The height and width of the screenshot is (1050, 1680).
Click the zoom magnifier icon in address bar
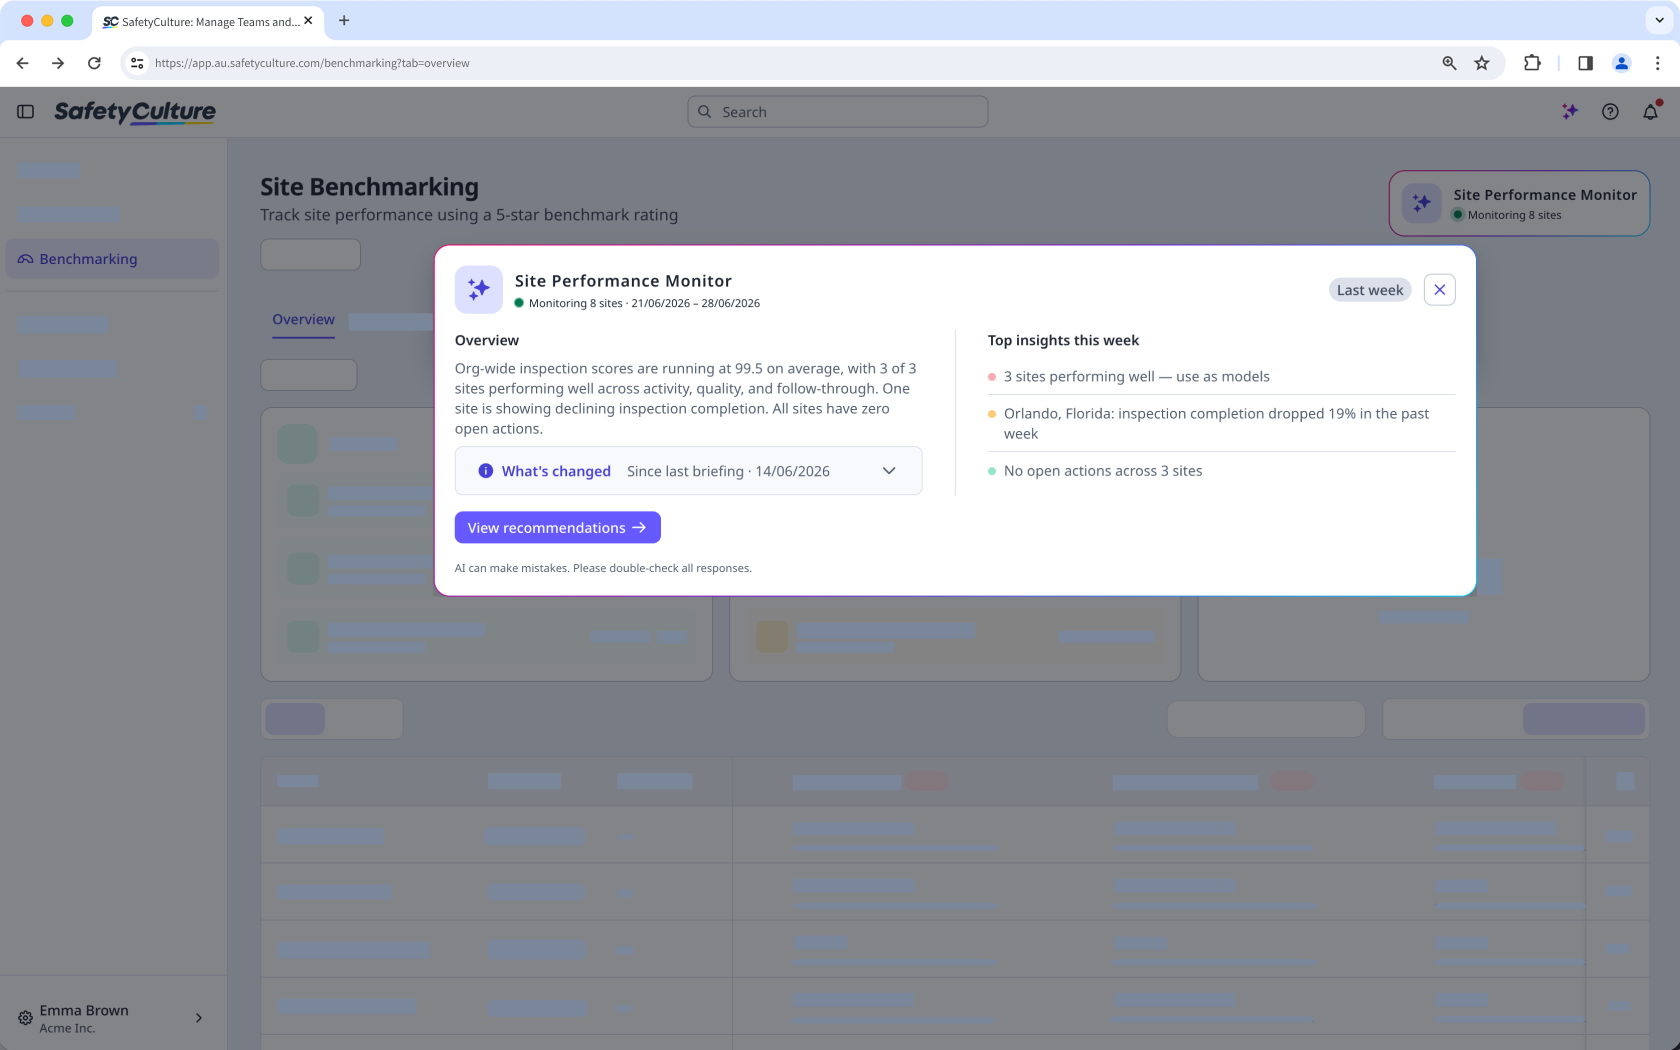[1449, 63]
